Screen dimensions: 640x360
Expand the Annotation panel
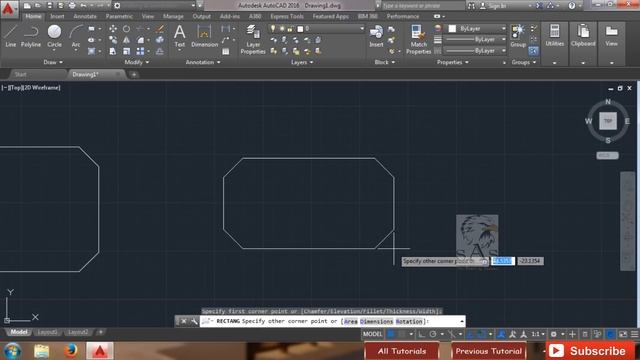pyautogui.click(x=203, y=62)
